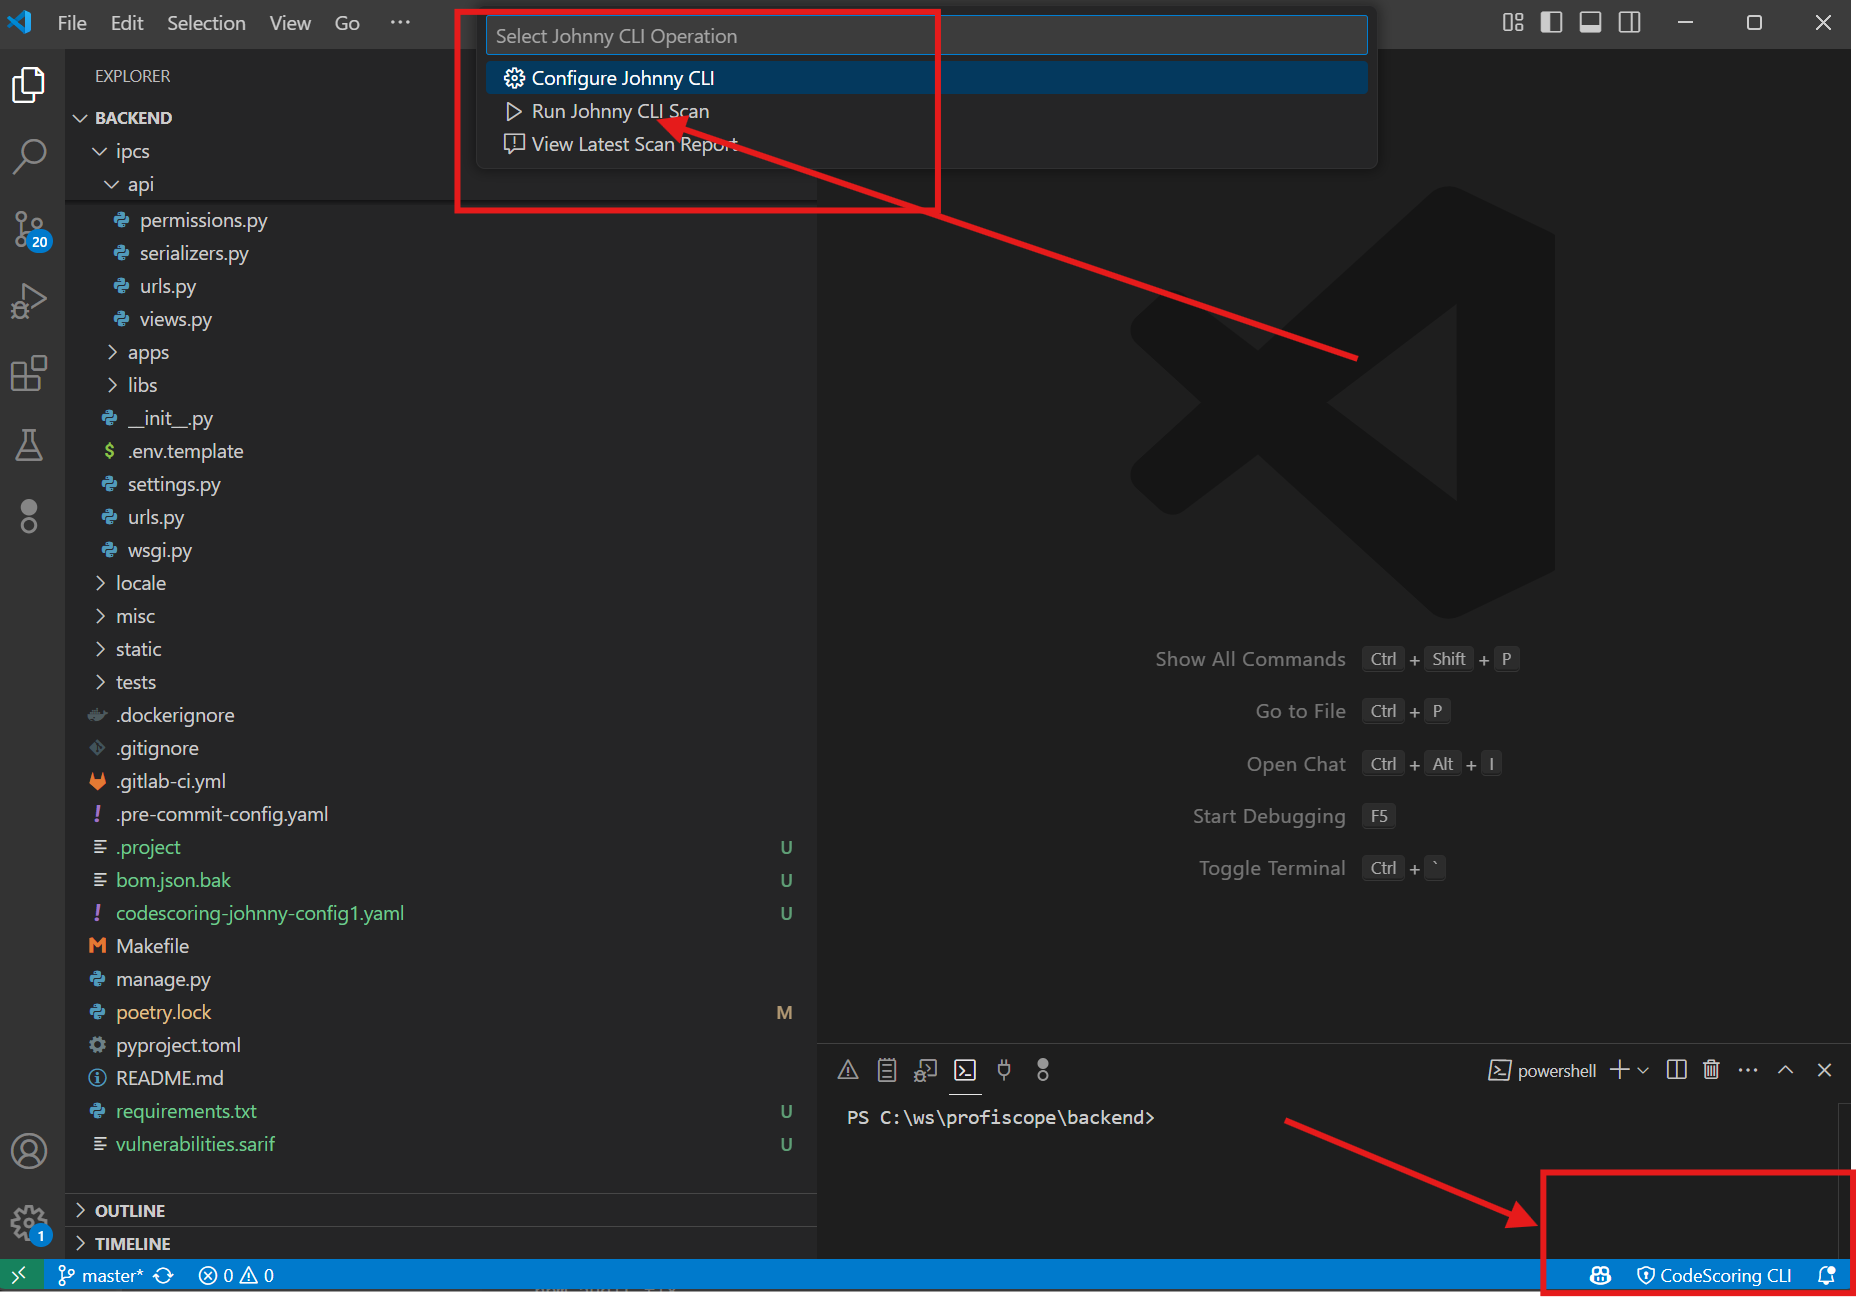Open the File menu
This screenshot has height=1297, width=1856.
[x=72, y=22]
